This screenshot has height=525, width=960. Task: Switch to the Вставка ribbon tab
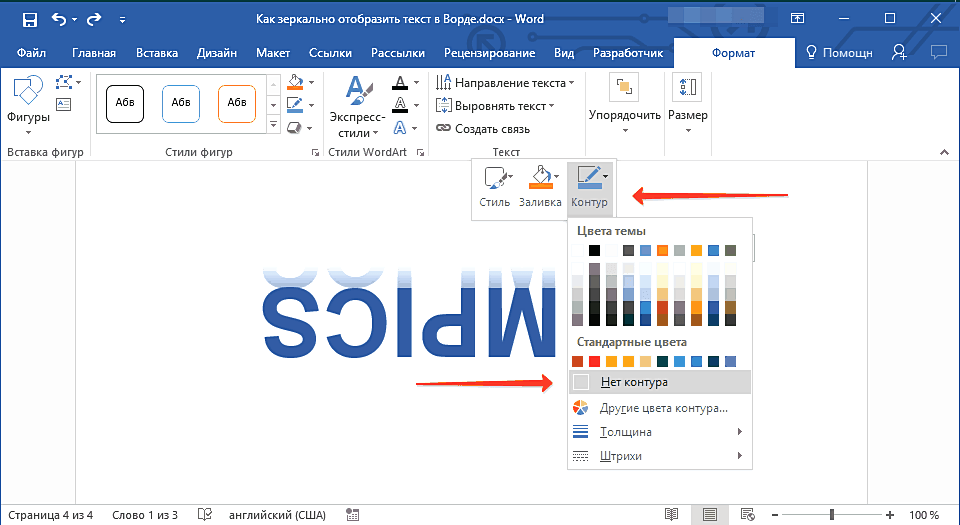(156, 53)
